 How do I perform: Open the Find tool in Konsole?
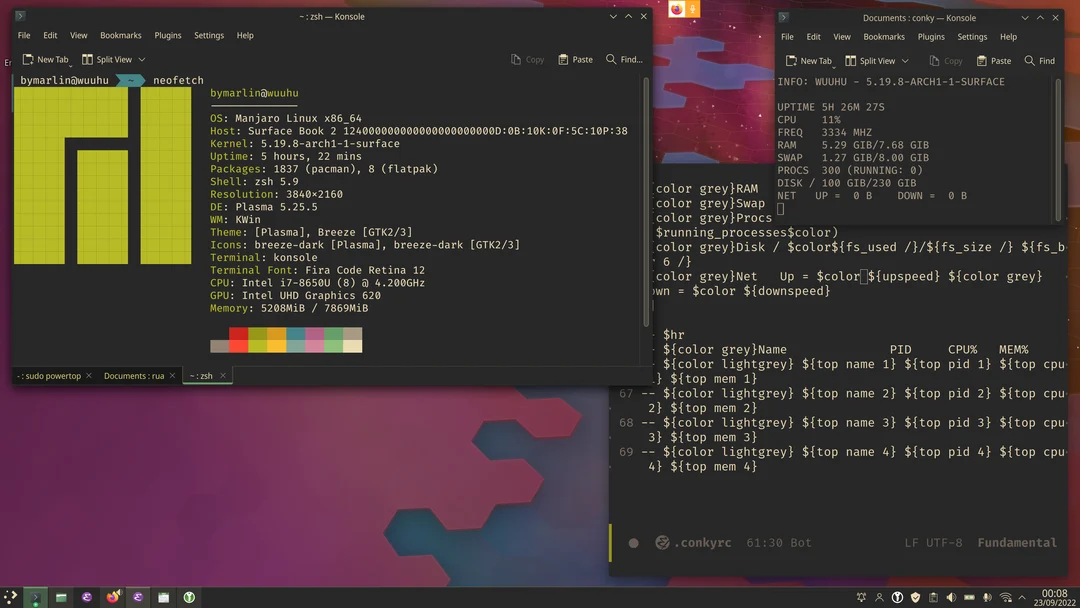click(x=623, y=59)
